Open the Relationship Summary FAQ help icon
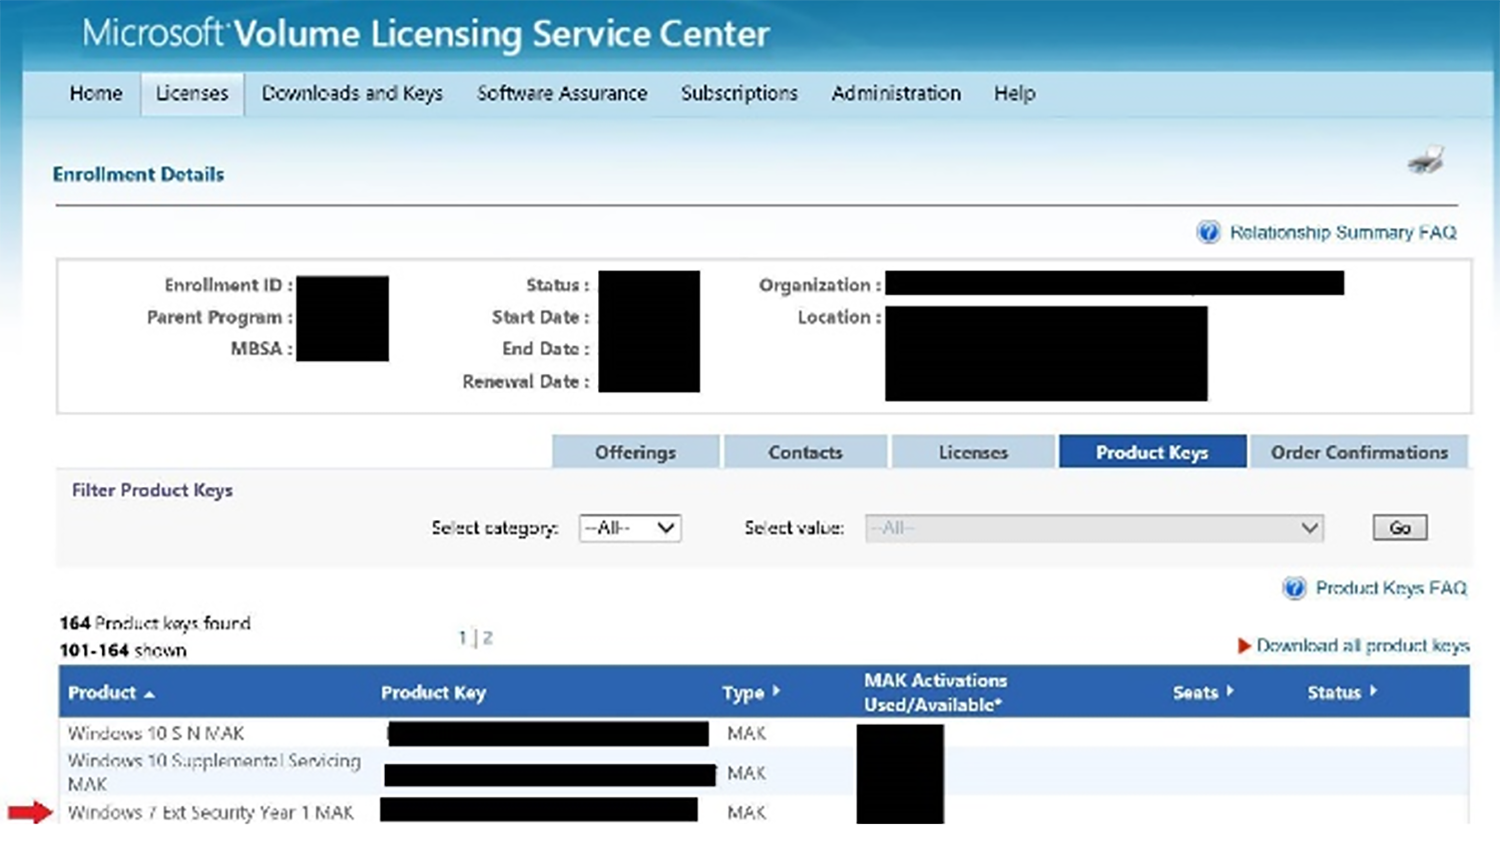The height and width of the screenshot is (845, 1500). click(1208, 231)
